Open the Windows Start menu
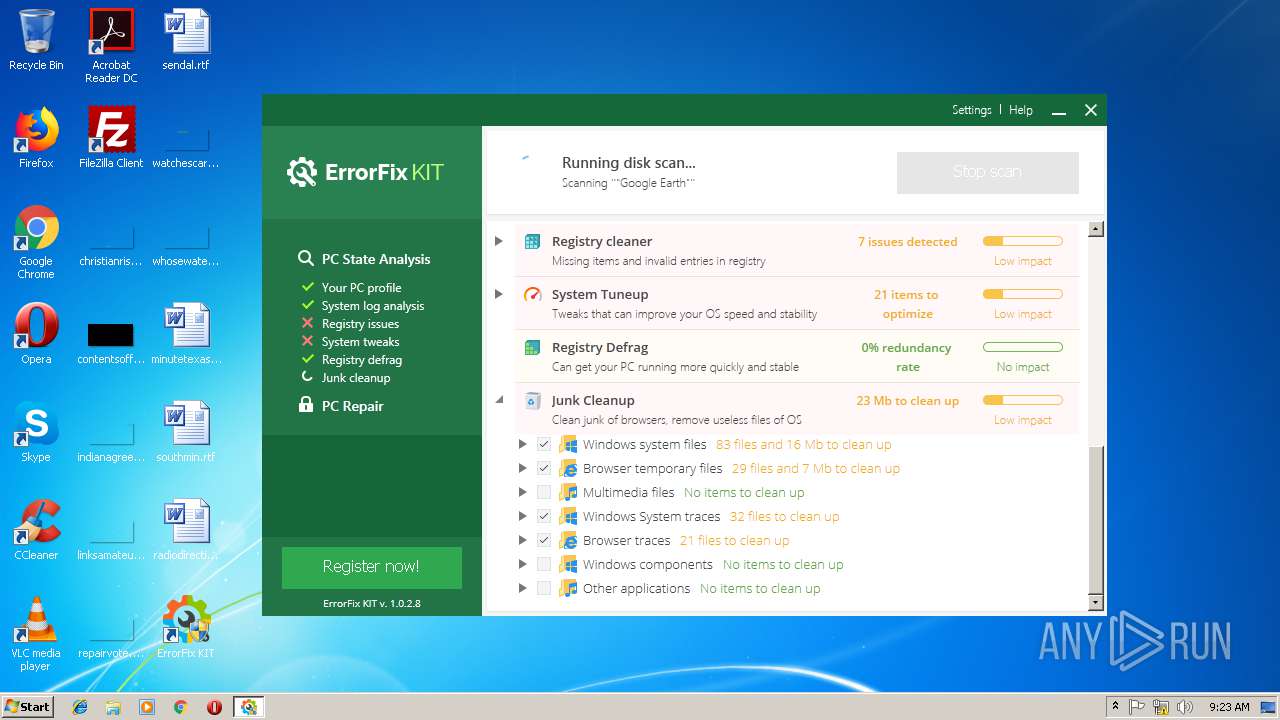This screenshot has height=720, width=1280. tap(28, 707)
